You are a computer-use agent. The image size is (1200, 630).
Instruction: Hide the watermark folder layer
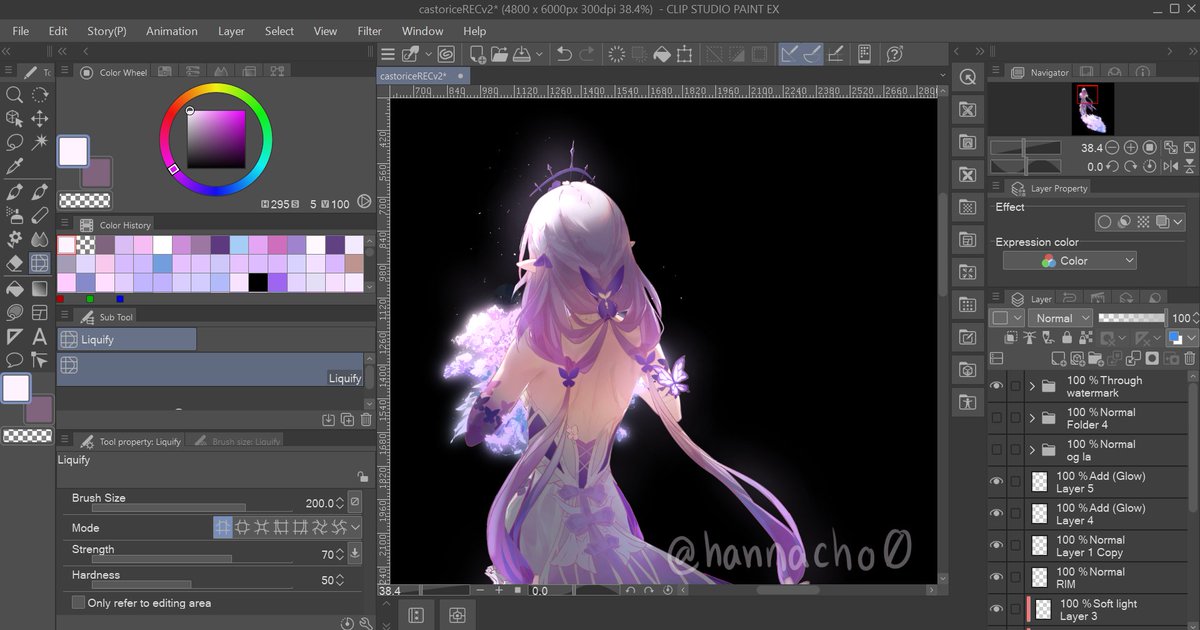tap(996, 386)
